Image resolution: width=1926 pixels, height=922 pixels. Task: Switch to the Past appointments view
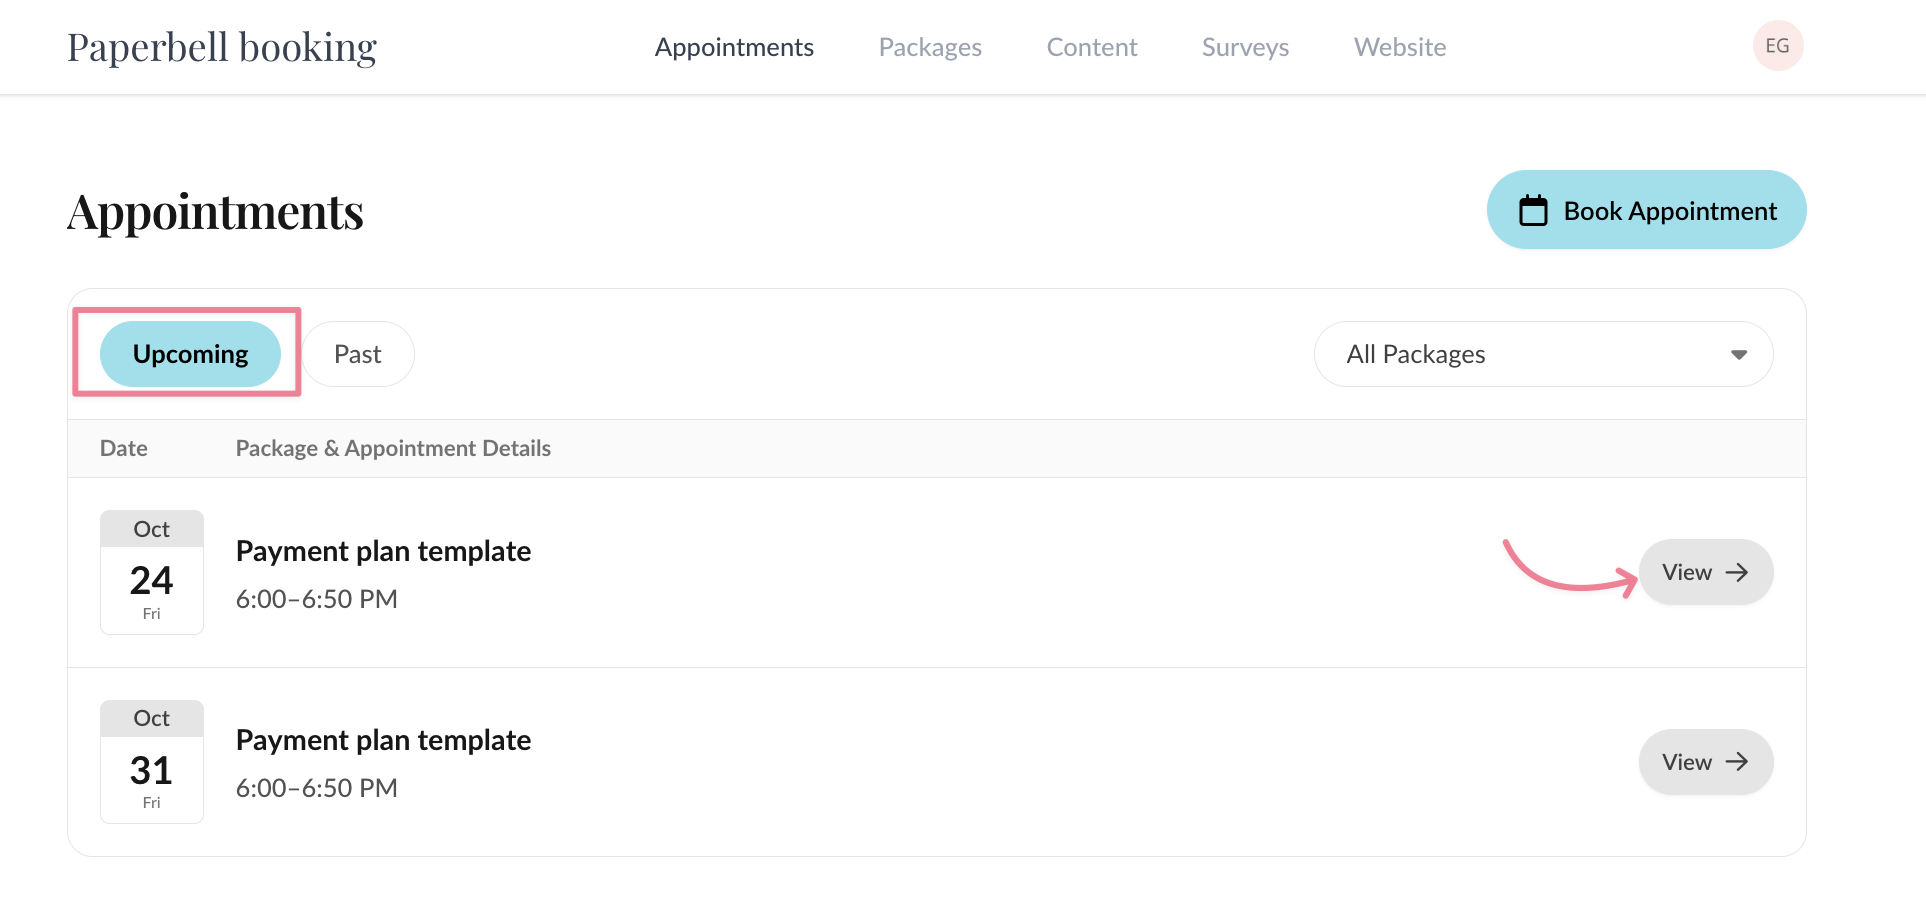(x=358, y=353)
